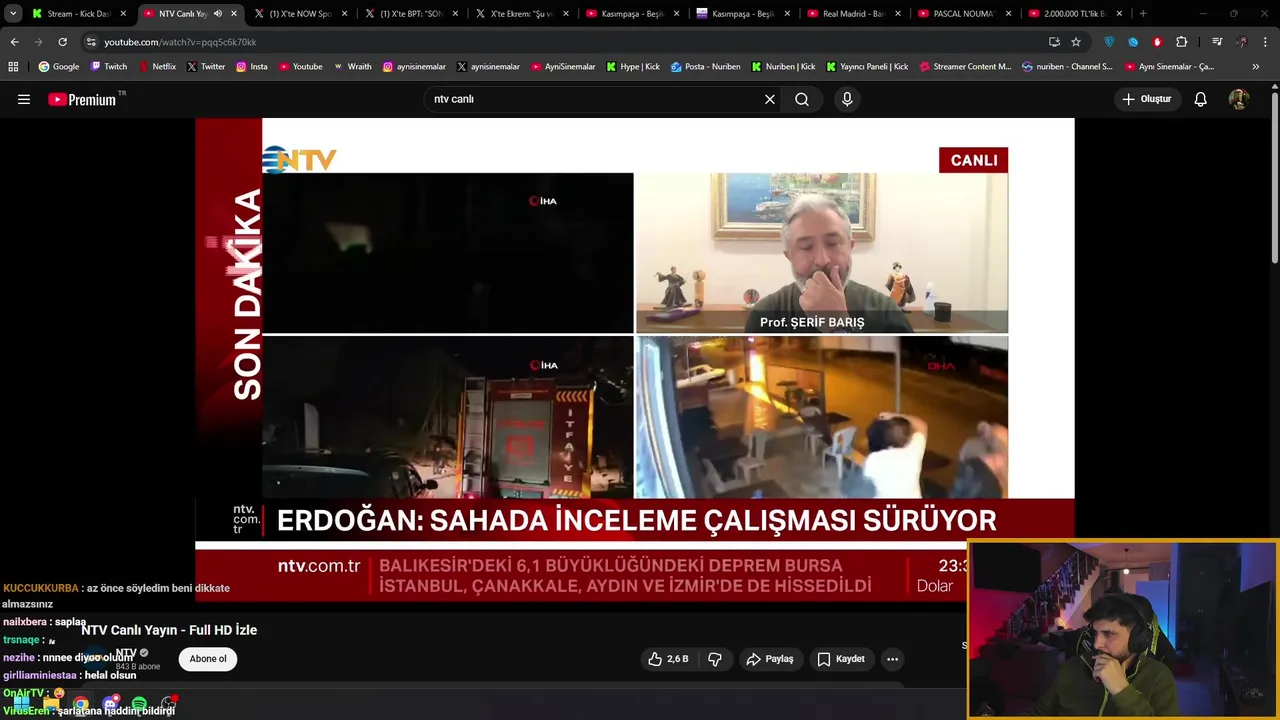Switch to the X'te Ekrem tab
Viewport: 1280px width, 720px height.
(521, 13)
